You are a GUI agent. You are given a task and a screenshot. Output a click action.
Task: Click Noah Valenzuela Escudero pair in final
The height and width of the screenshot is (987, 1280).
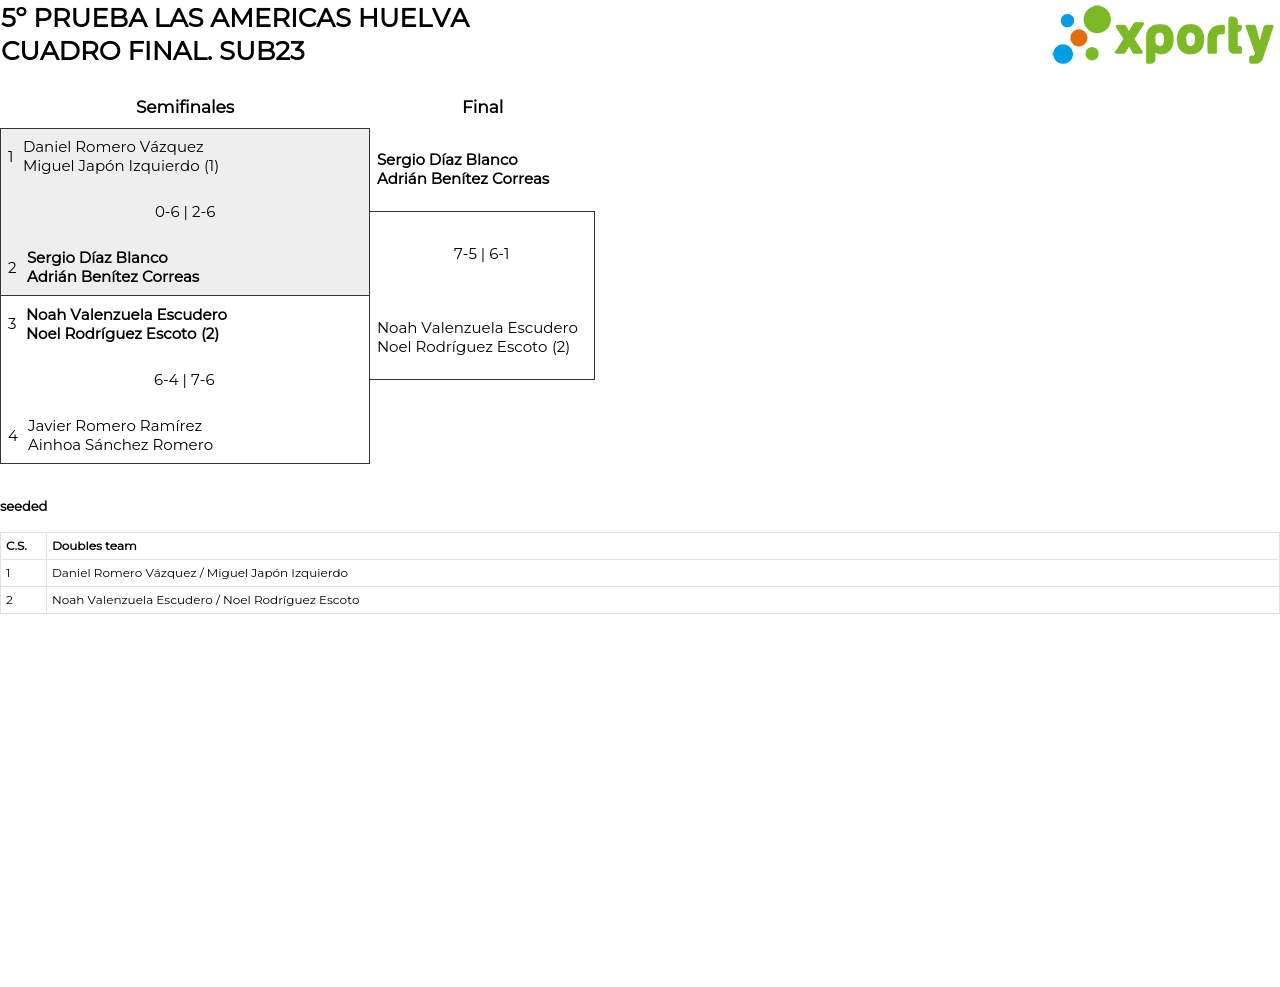point(477,337)
